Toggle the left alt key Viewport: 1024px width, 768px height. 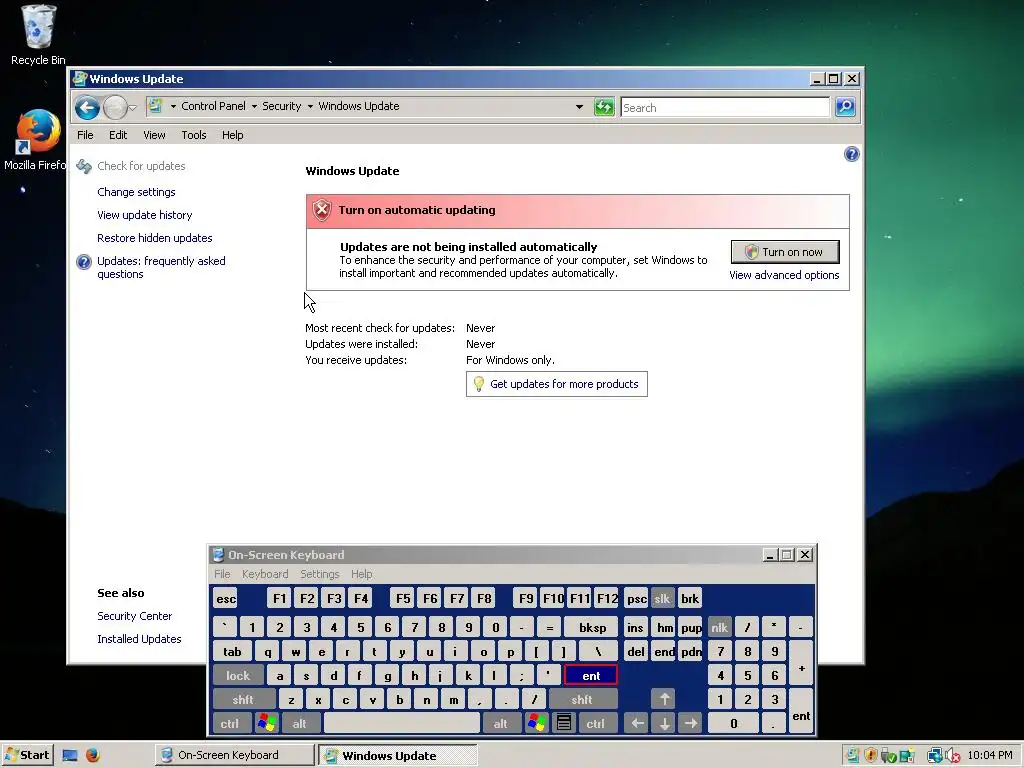300,724
